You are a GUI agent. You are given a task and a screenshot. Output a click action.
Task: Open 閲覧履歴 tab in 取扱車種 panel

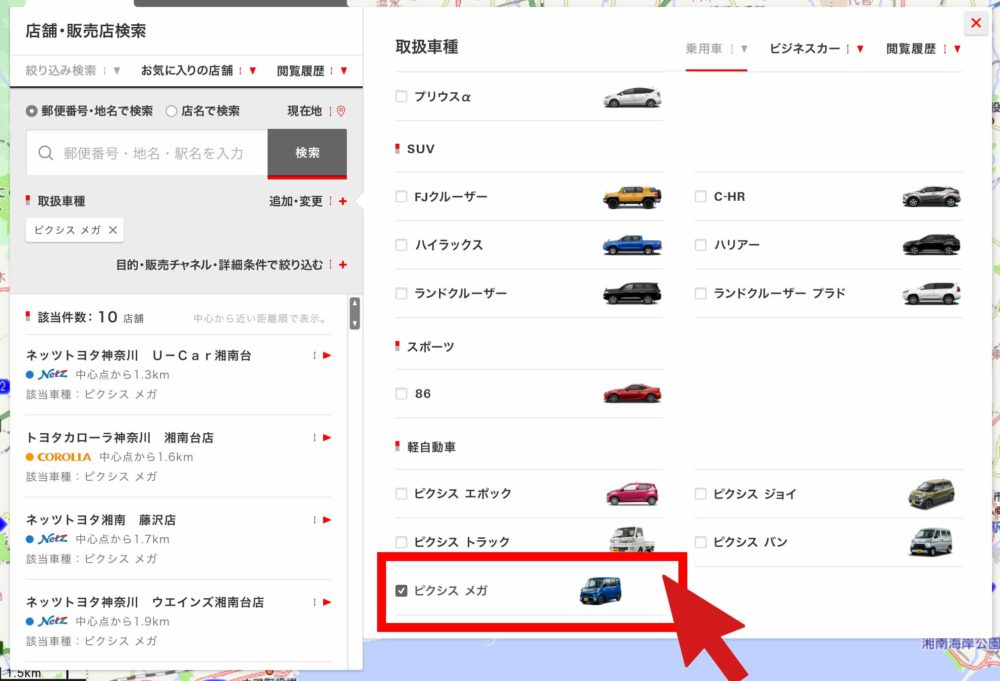pos(923,49)
